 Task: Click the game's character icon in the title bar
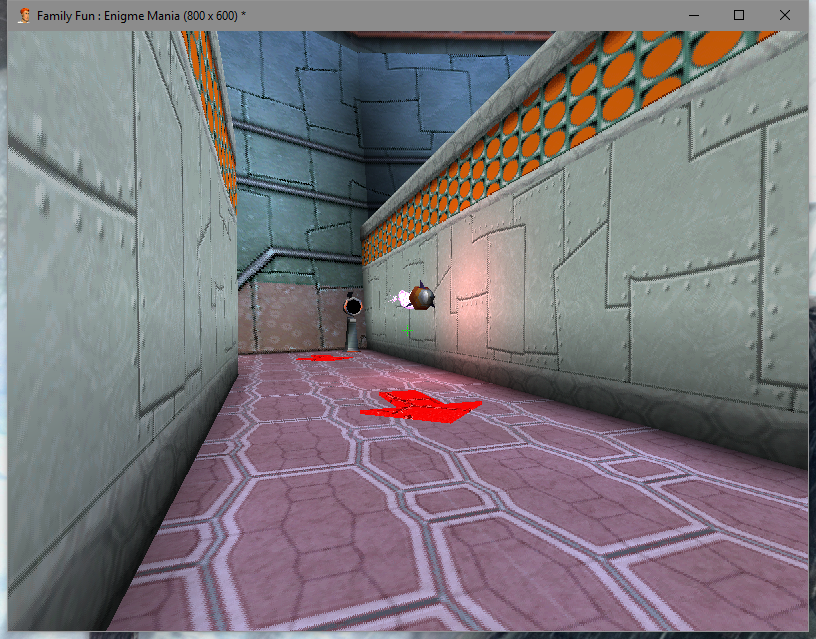pos(23,16)
